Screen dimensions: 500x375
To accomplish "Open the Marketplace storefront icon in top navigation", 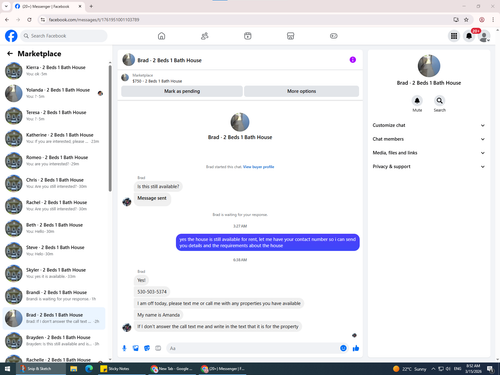I will pyautogui.click(x=291, y=36).
